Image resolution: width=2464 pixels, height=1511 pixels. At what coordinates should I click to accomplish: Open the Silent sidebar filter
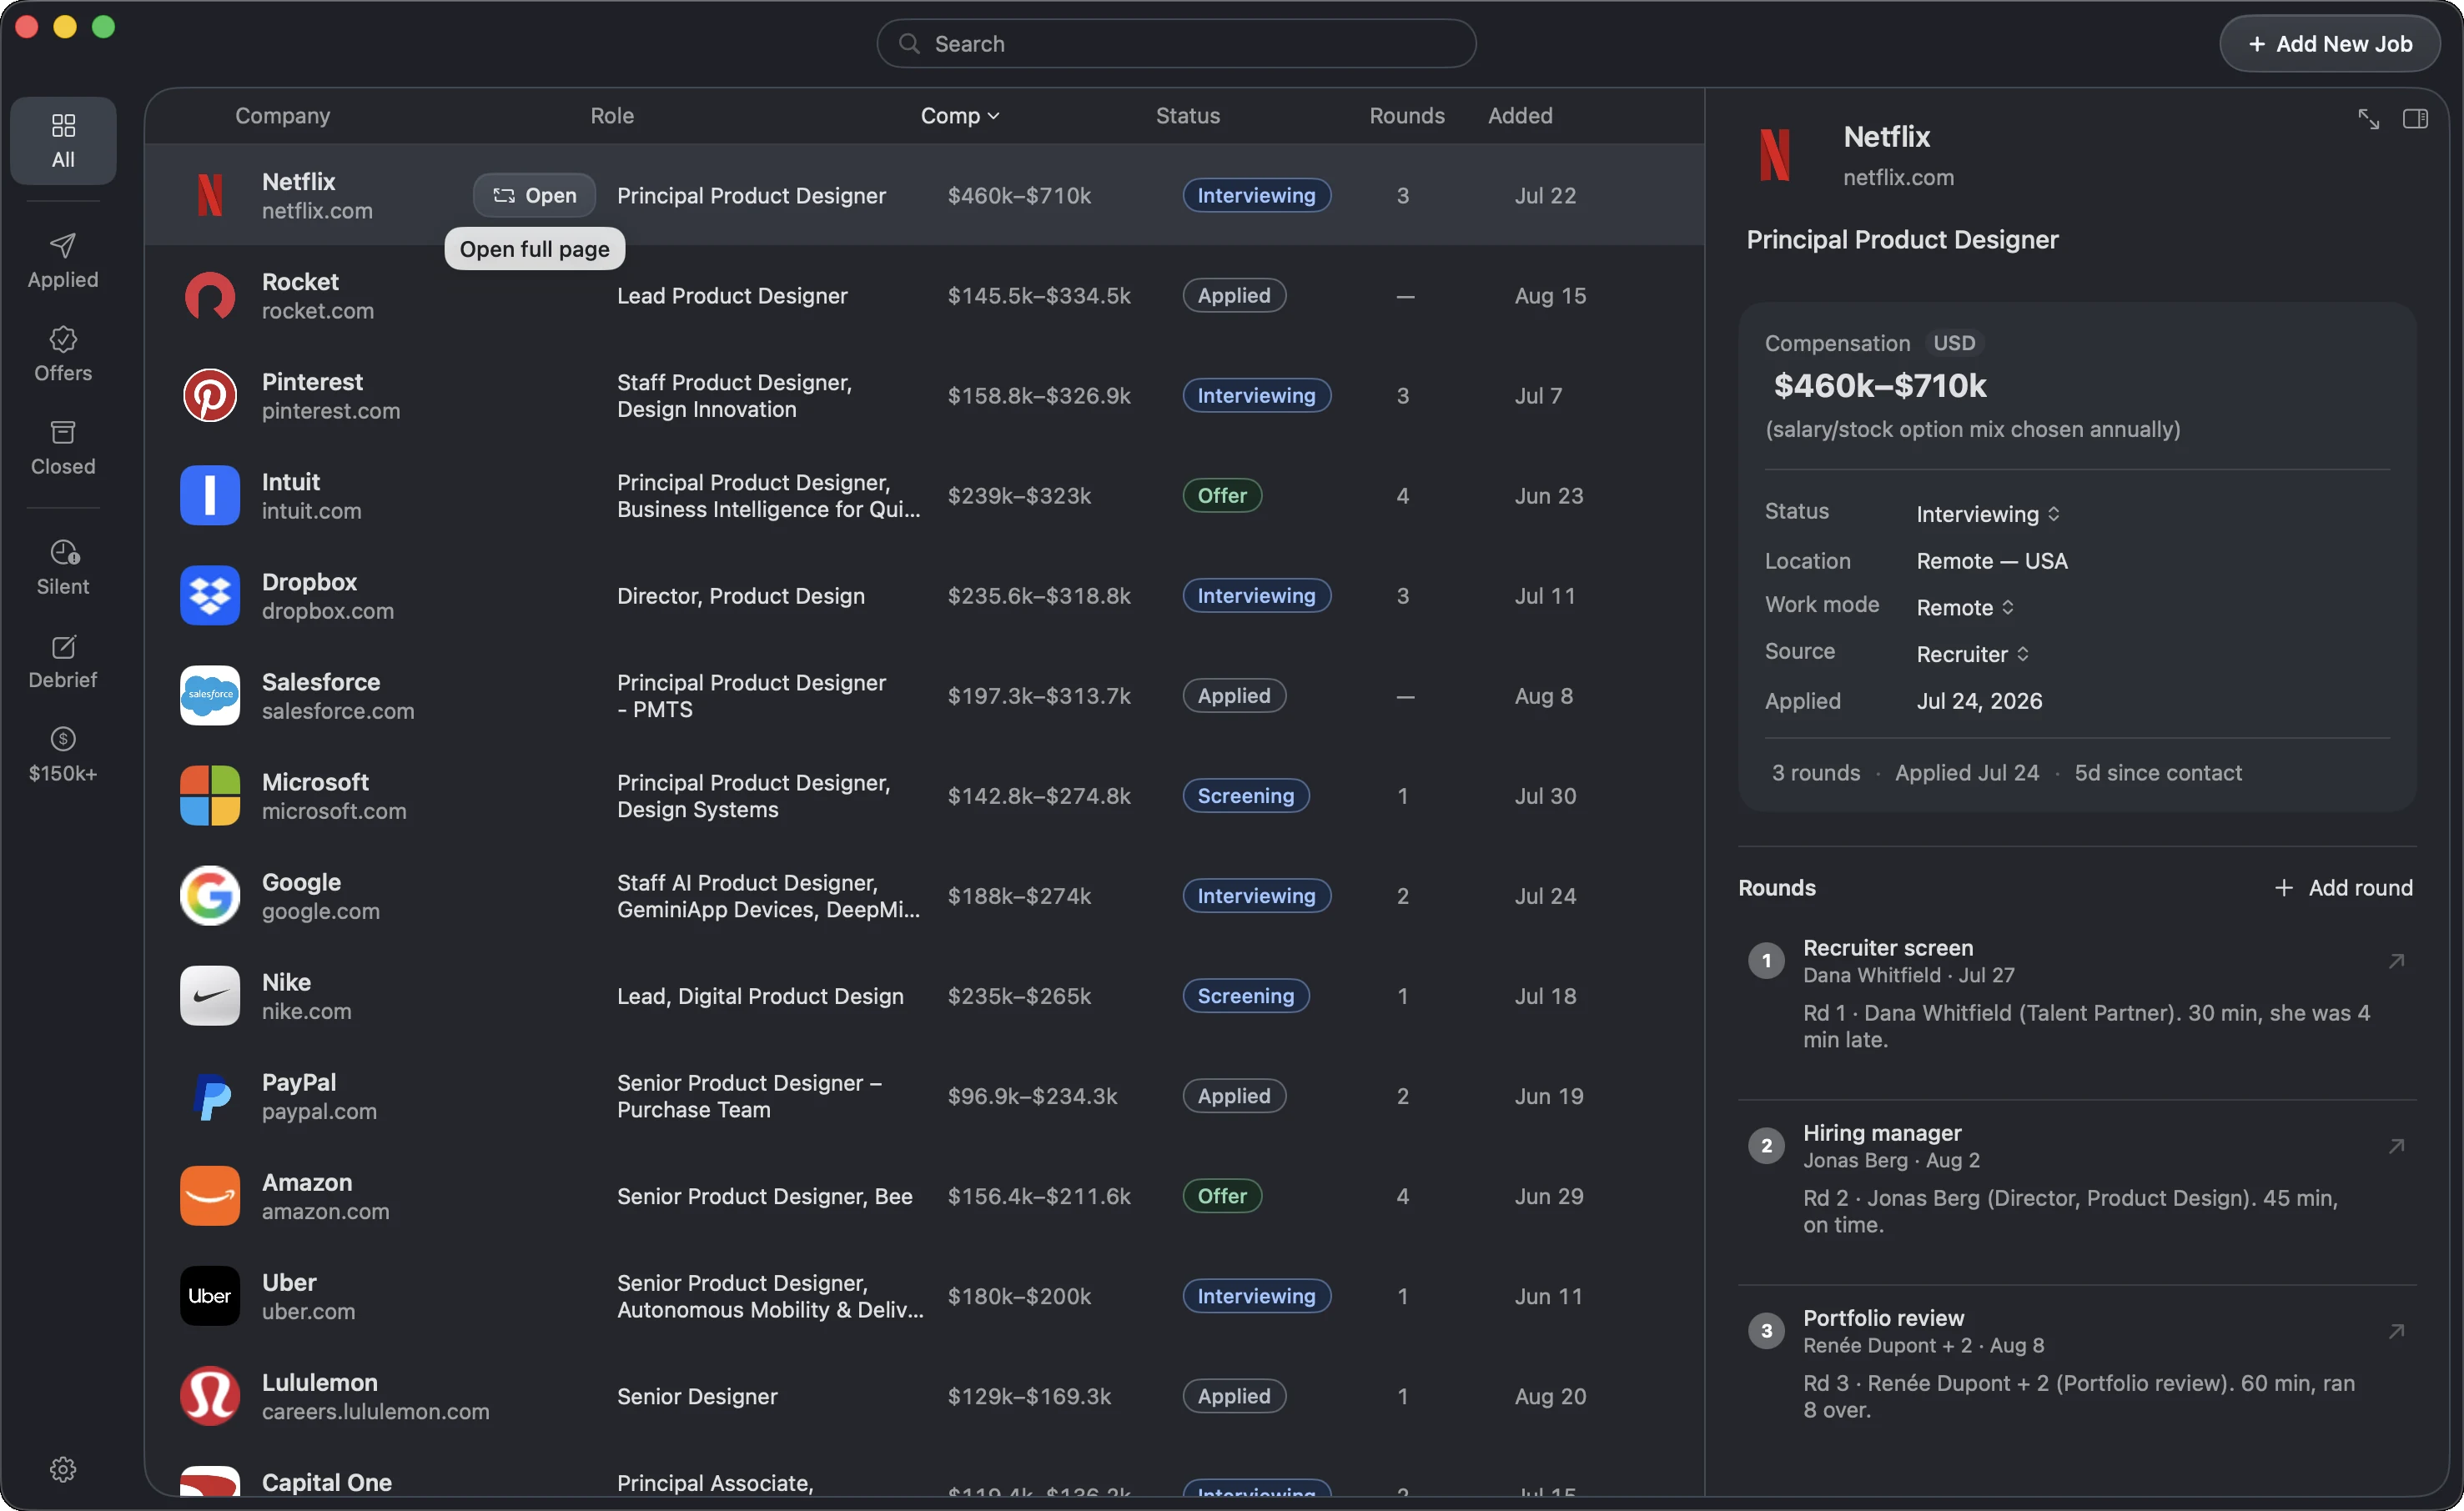(63, 567)
